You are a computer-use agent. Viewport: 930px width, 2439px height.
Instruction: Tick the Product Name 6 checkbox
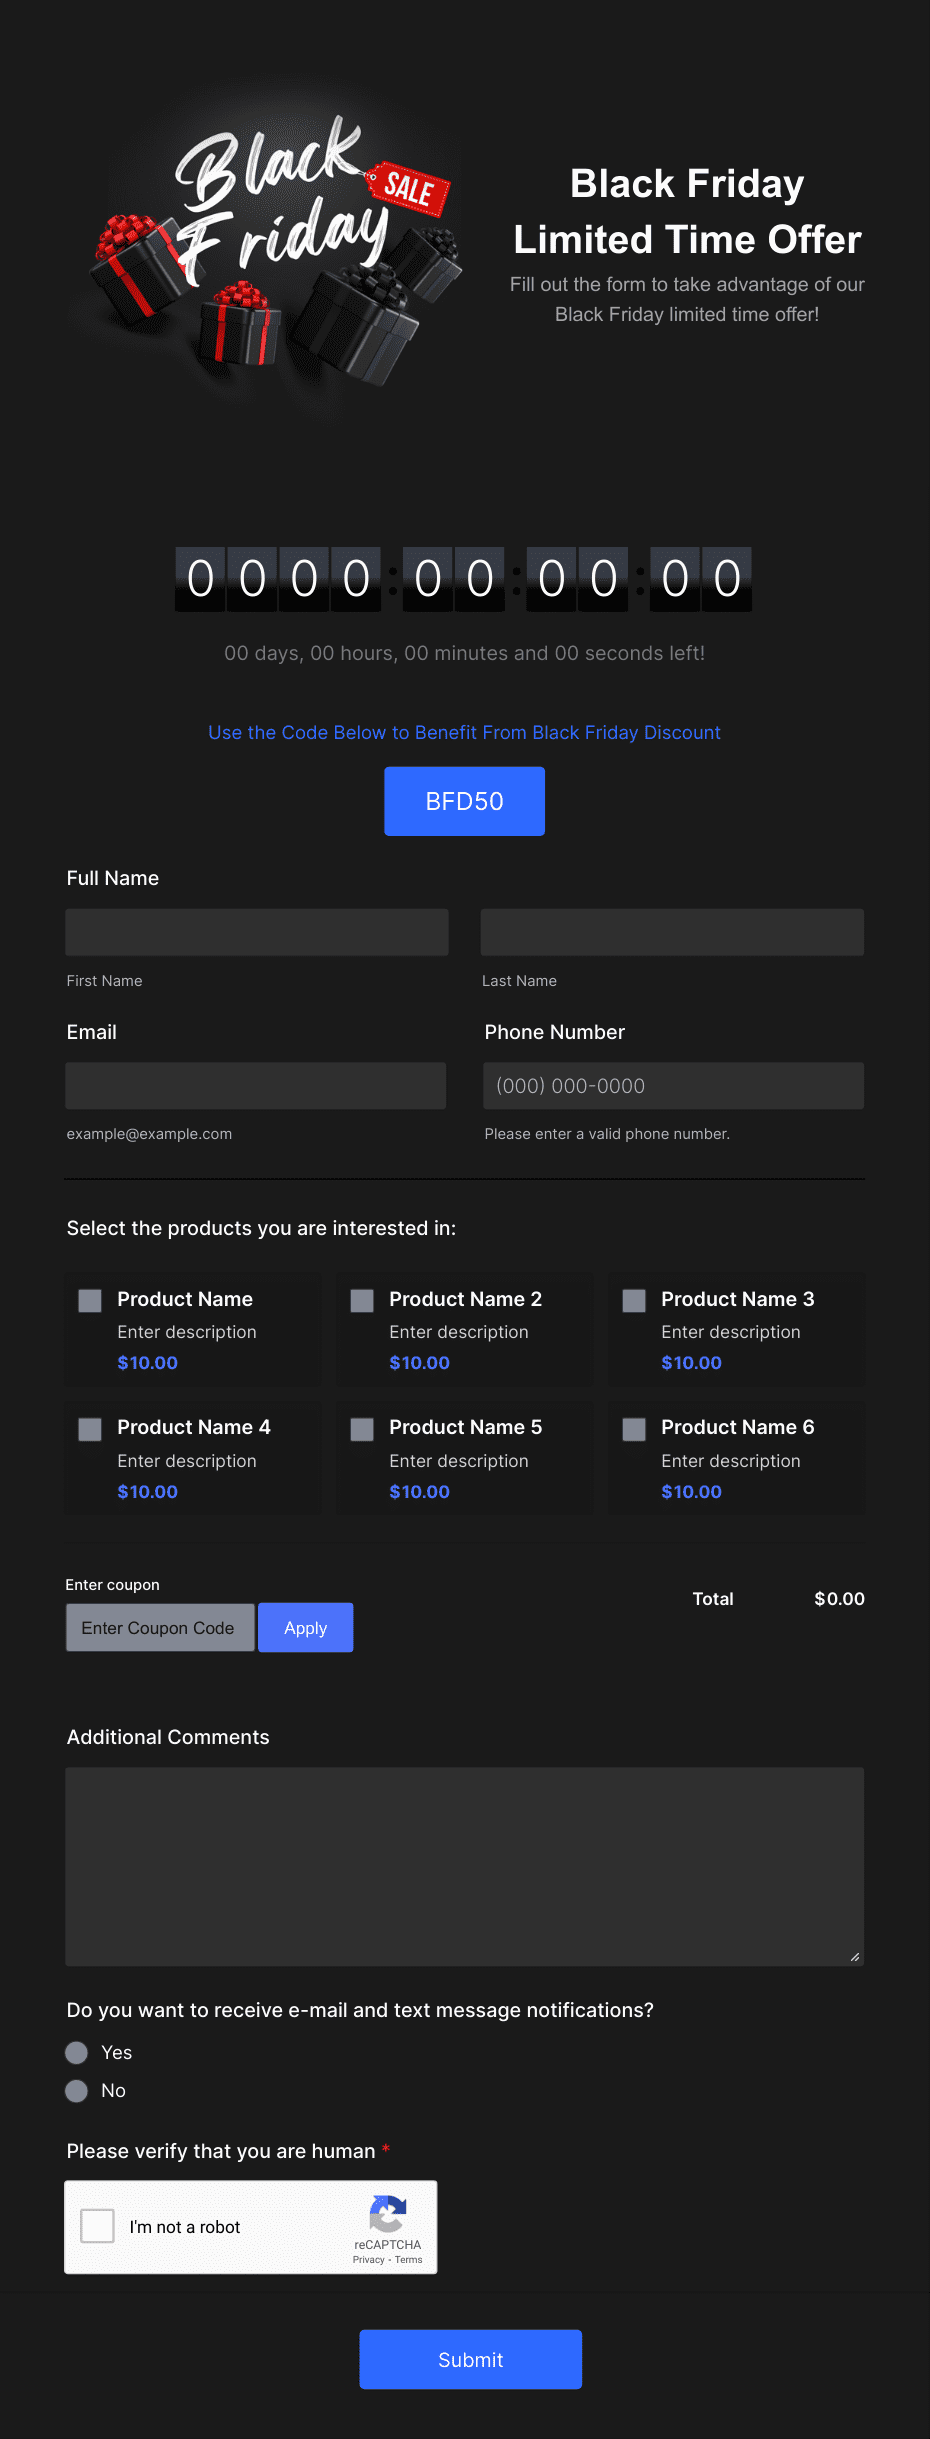click(634, 1429)
